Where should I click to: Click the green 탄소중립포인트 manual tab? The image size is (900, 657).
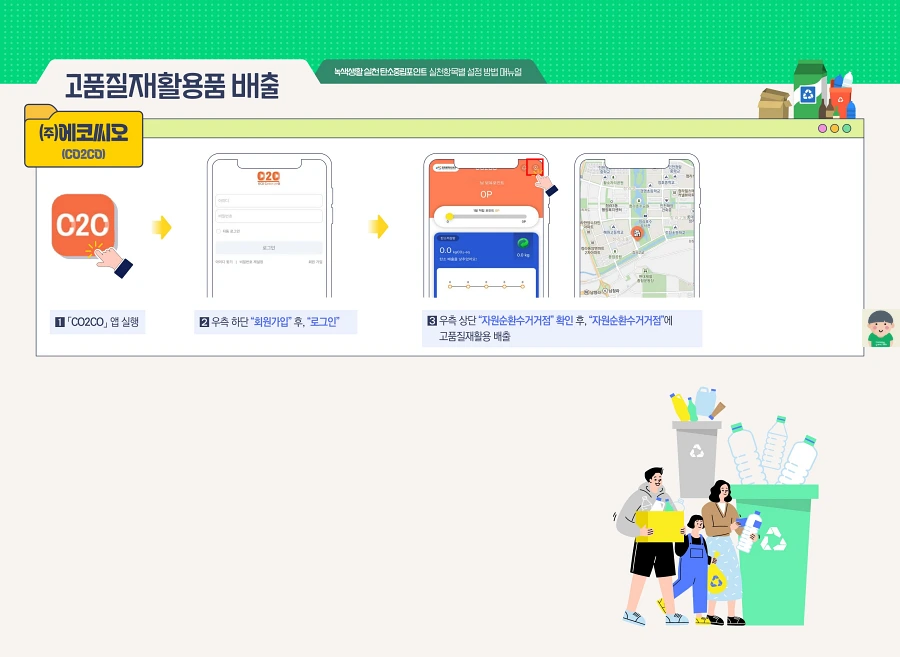tap(429, 72)
